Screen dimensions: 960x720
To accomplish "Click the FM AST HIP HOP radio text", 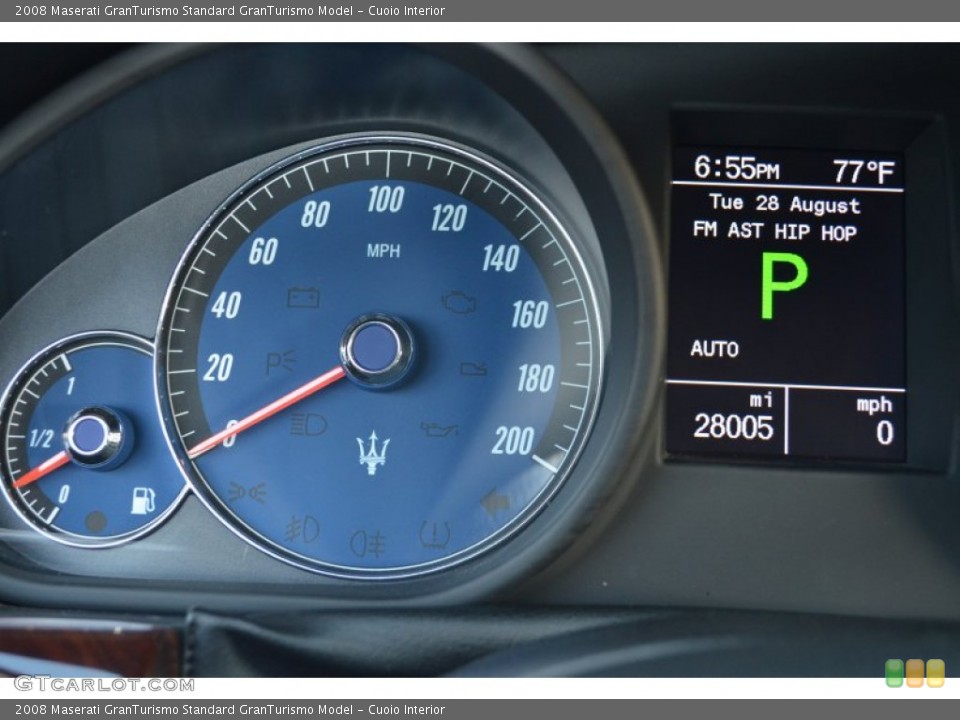I will 774,231.
